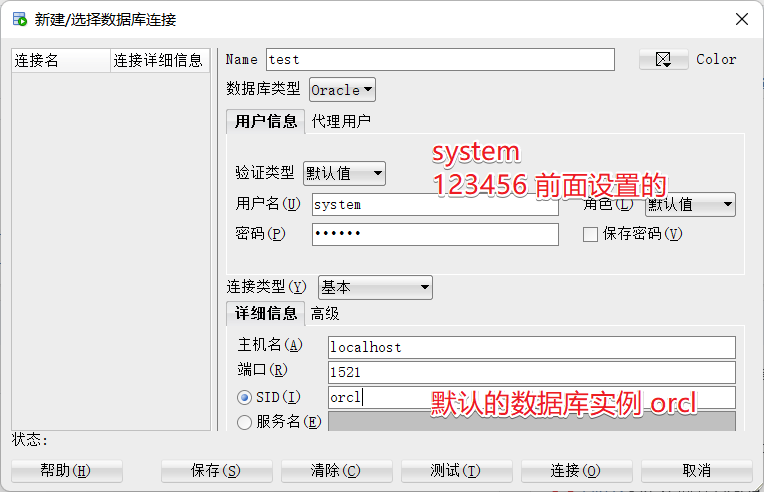
Task: Select the SID radio button
Action: pyautogui.click(x=245, y=398)
